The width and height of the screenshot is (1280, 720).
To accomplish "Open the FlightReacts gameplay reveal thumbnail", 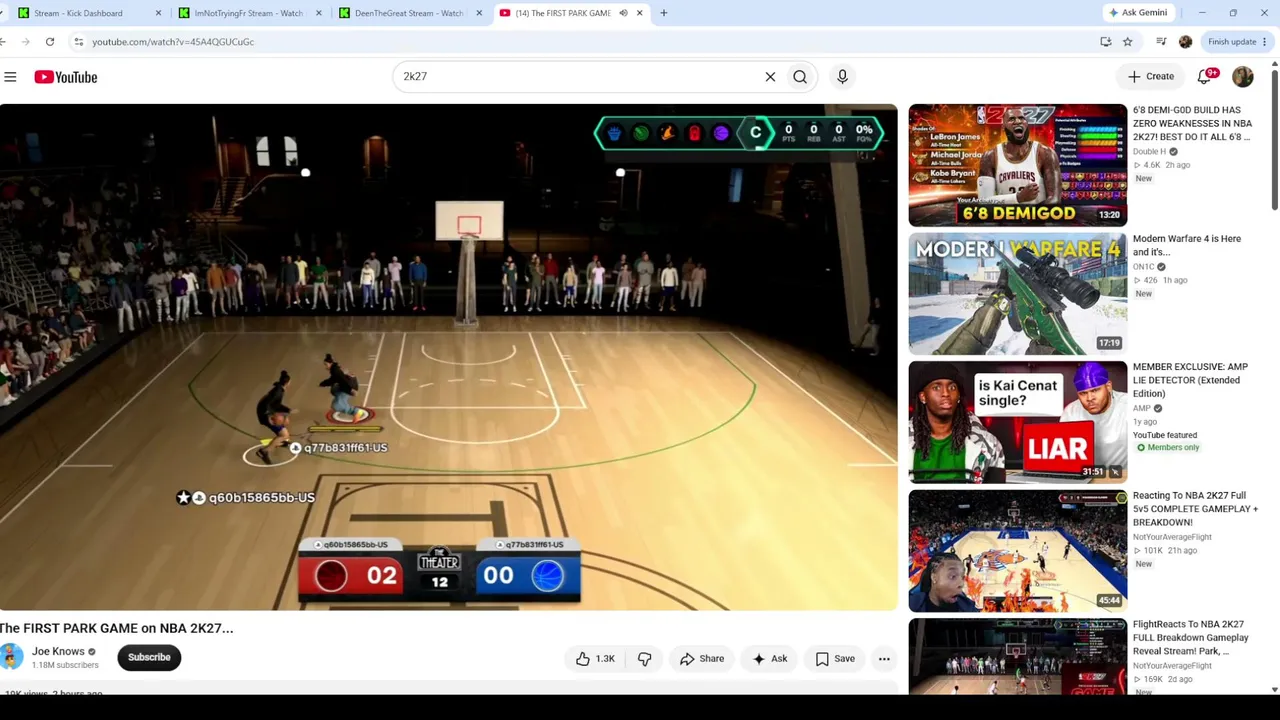I will coord(1017,656).
